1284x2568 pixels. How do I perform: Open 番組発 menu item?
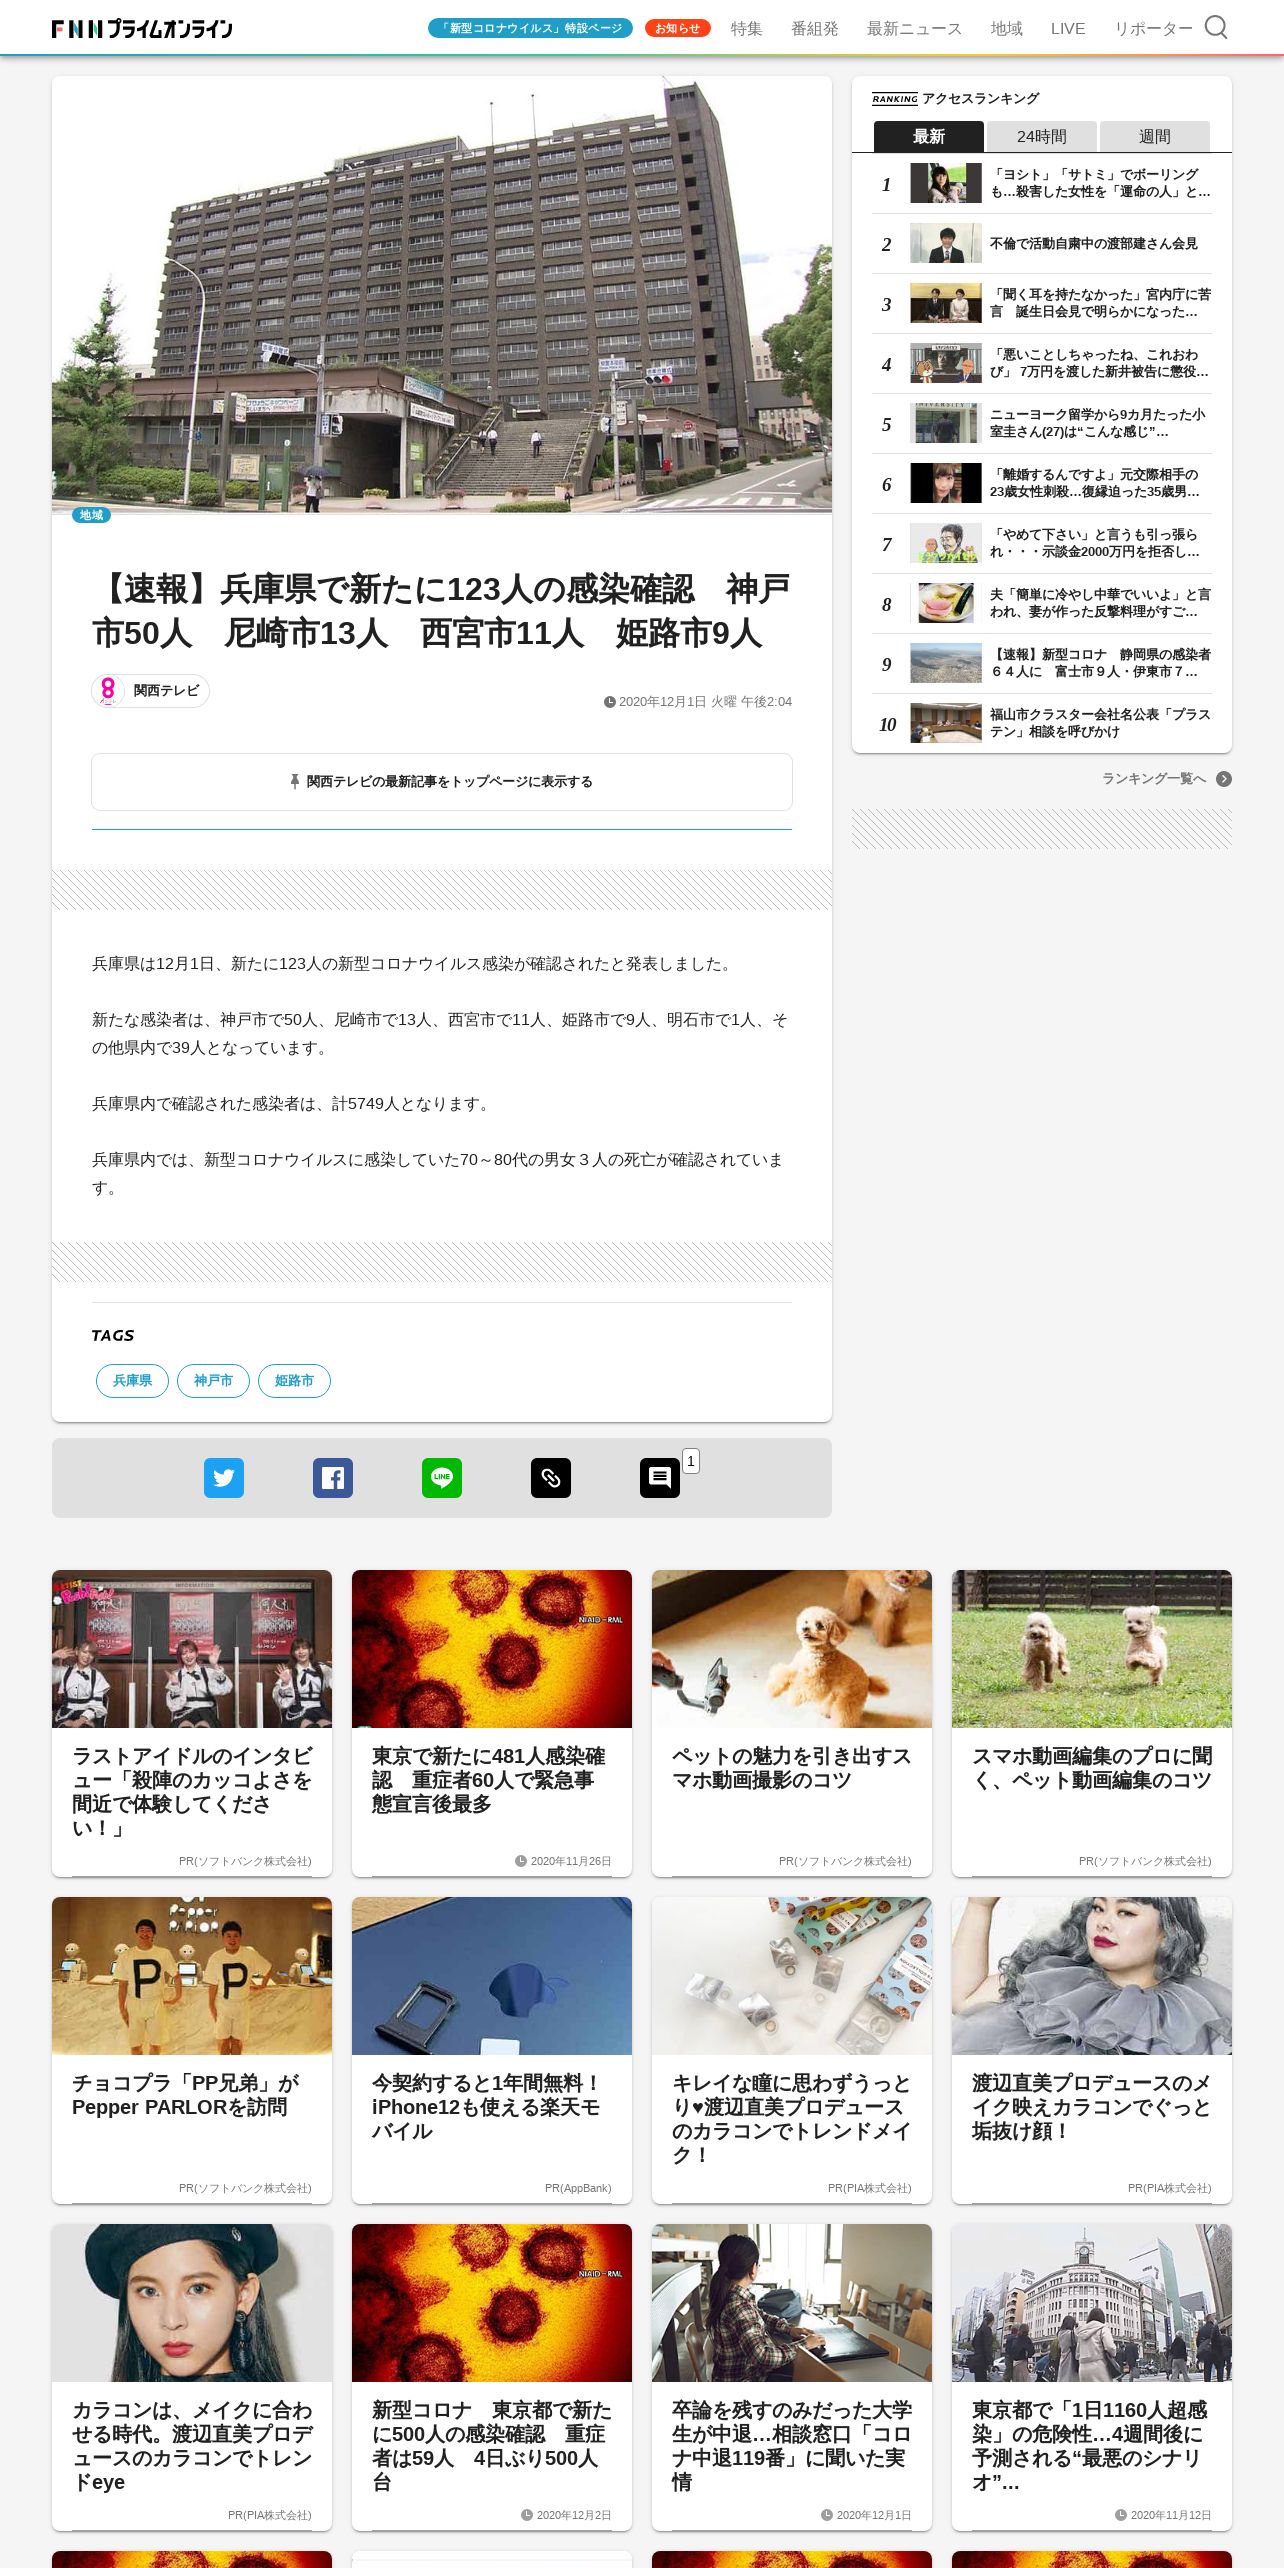[x=815, y=28]
